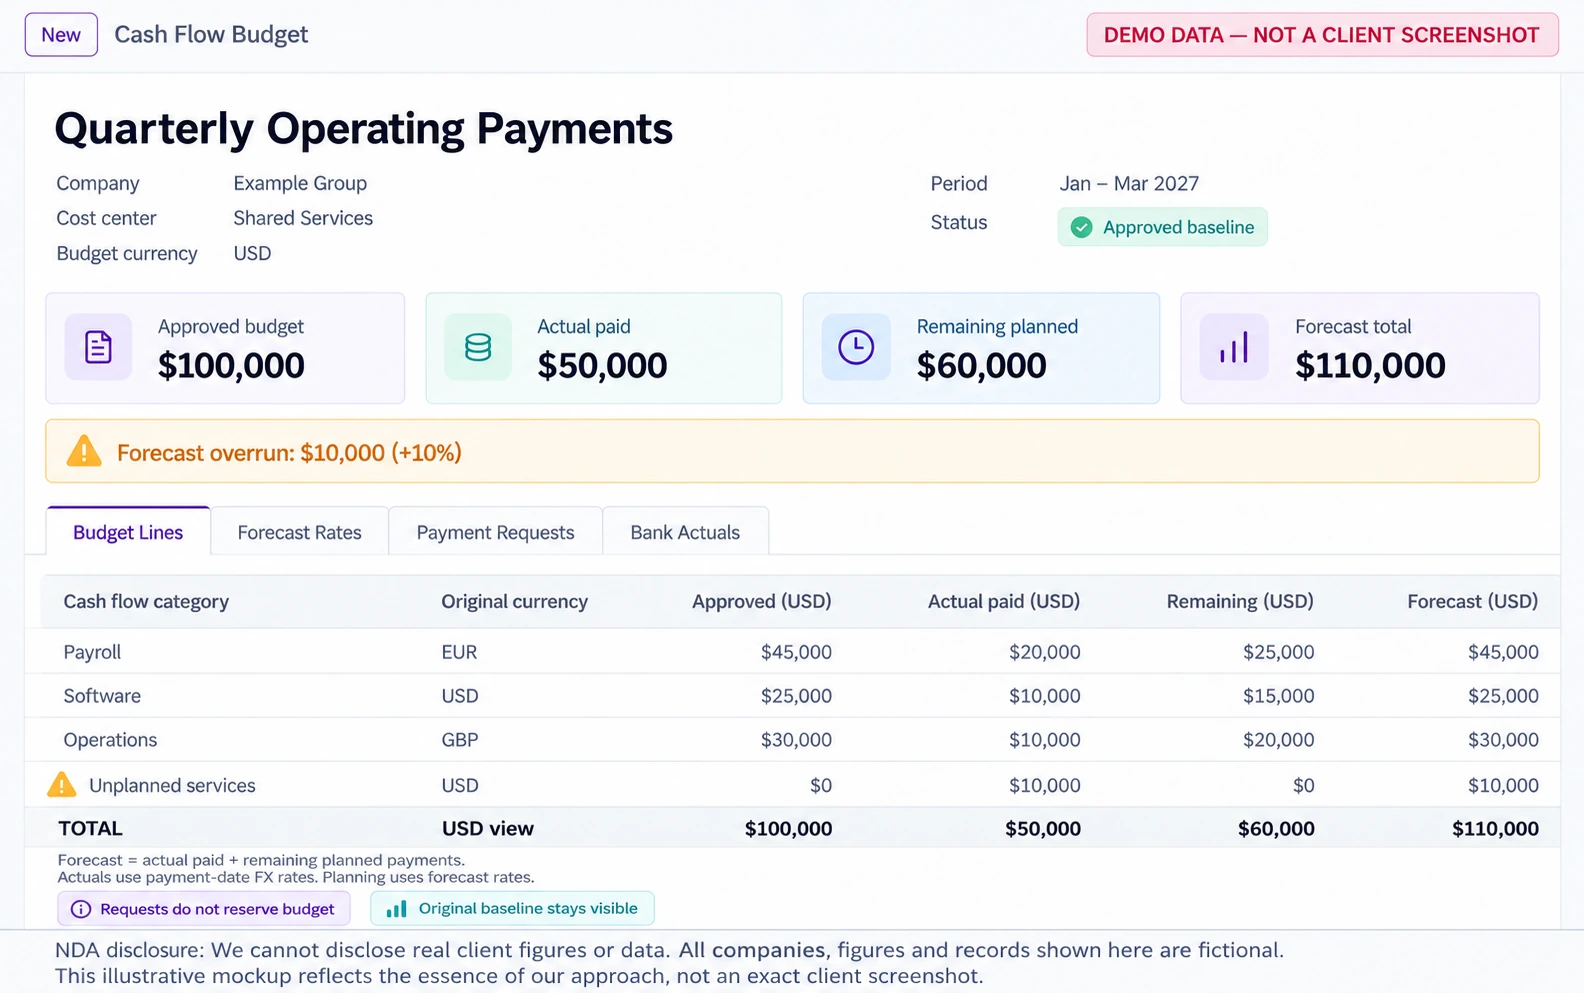Click the warning triangle in Forecast overrun banner
The image size is (1584, 993).
[84, 451]
